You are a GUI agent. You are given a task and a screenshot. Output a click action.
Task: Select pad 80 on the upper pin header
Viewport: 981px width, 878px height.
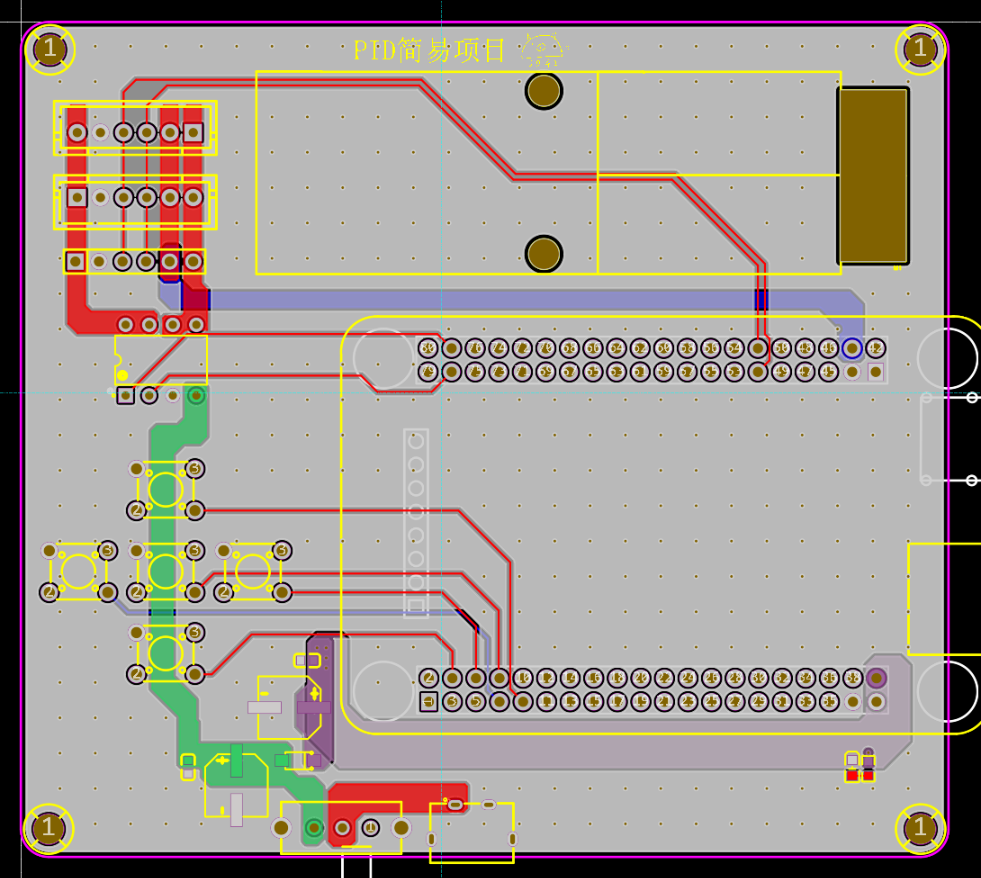[x=428, y=349]
